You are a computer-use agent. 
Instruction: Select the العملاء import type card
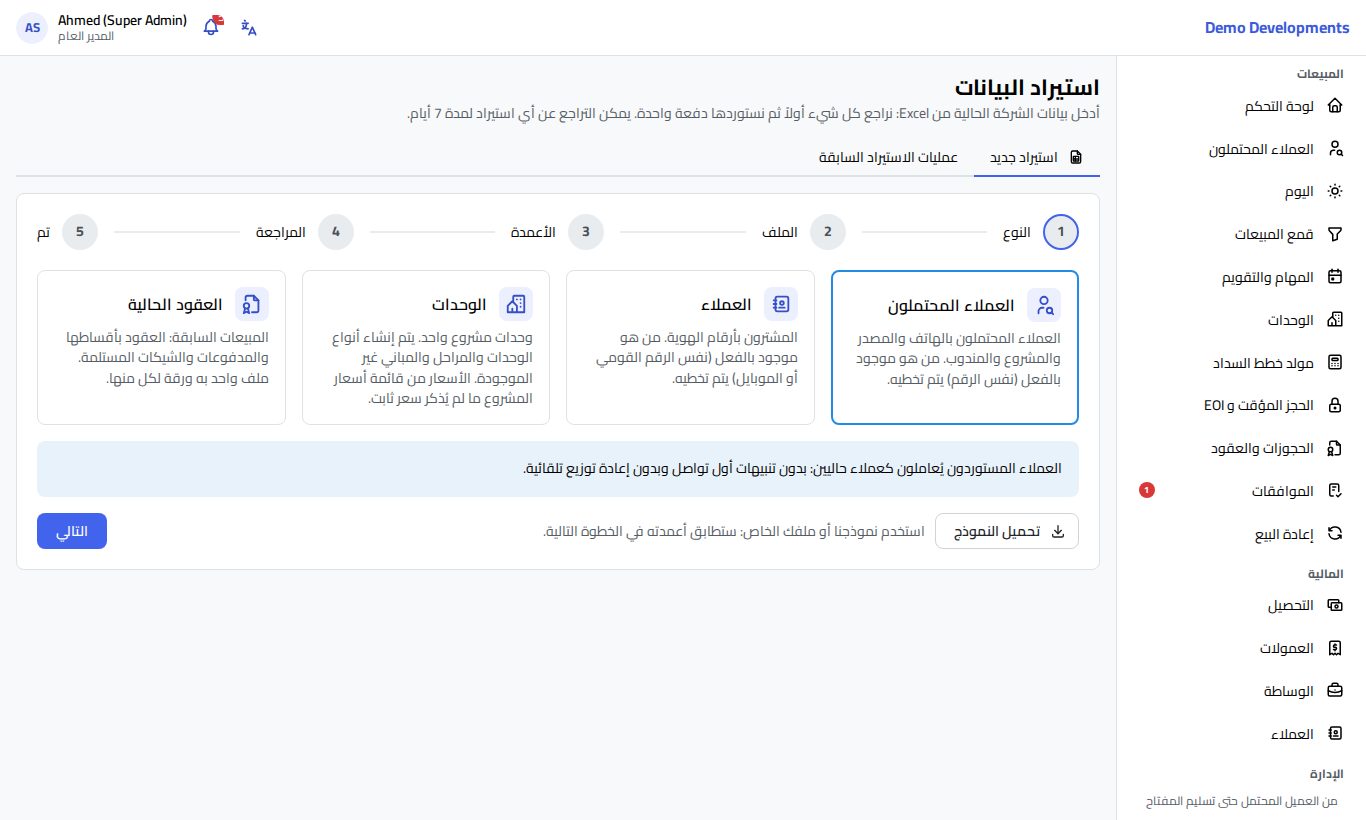click(x=690, y=347)
